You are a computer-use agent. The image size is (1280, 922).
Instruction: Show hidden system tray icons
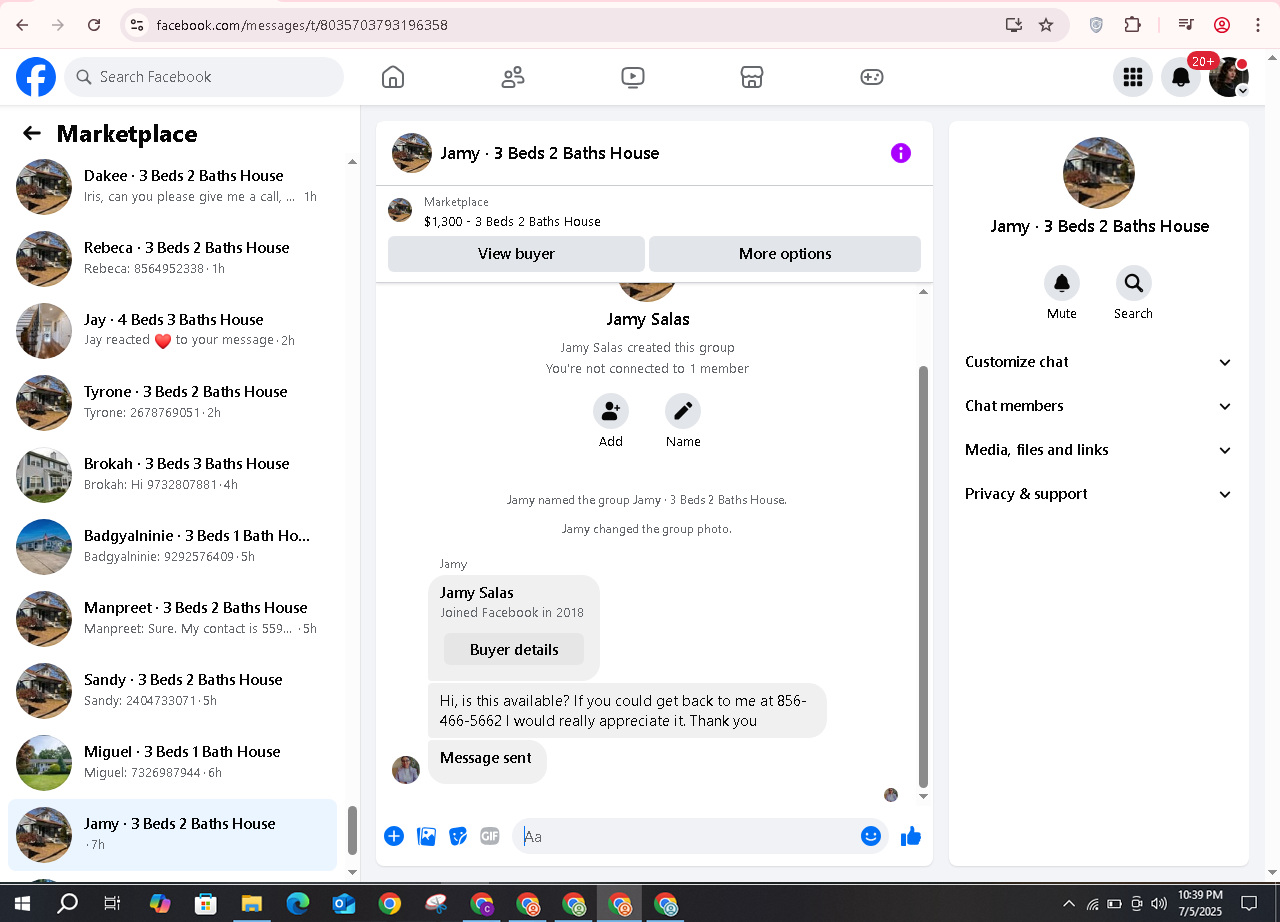(x=1069, y=904)
